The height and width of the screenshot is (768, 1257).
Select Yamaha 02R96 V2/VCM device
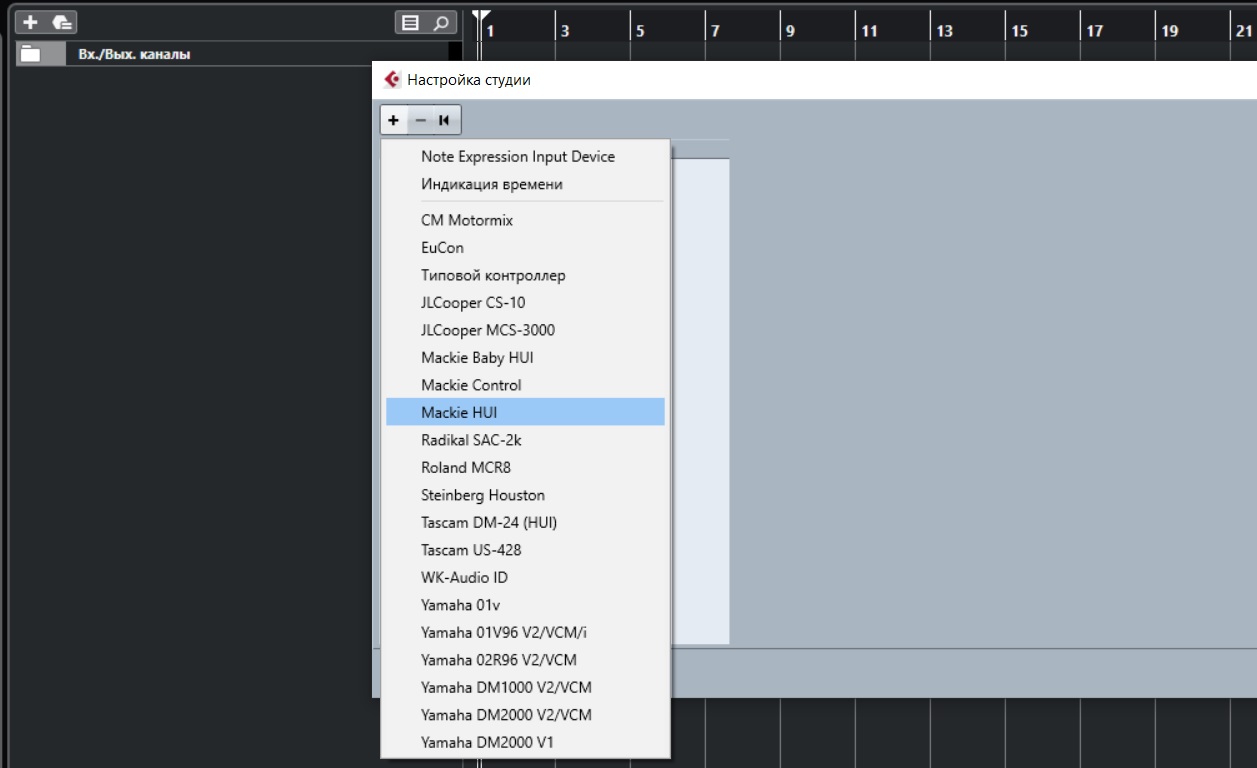(526, 660)
